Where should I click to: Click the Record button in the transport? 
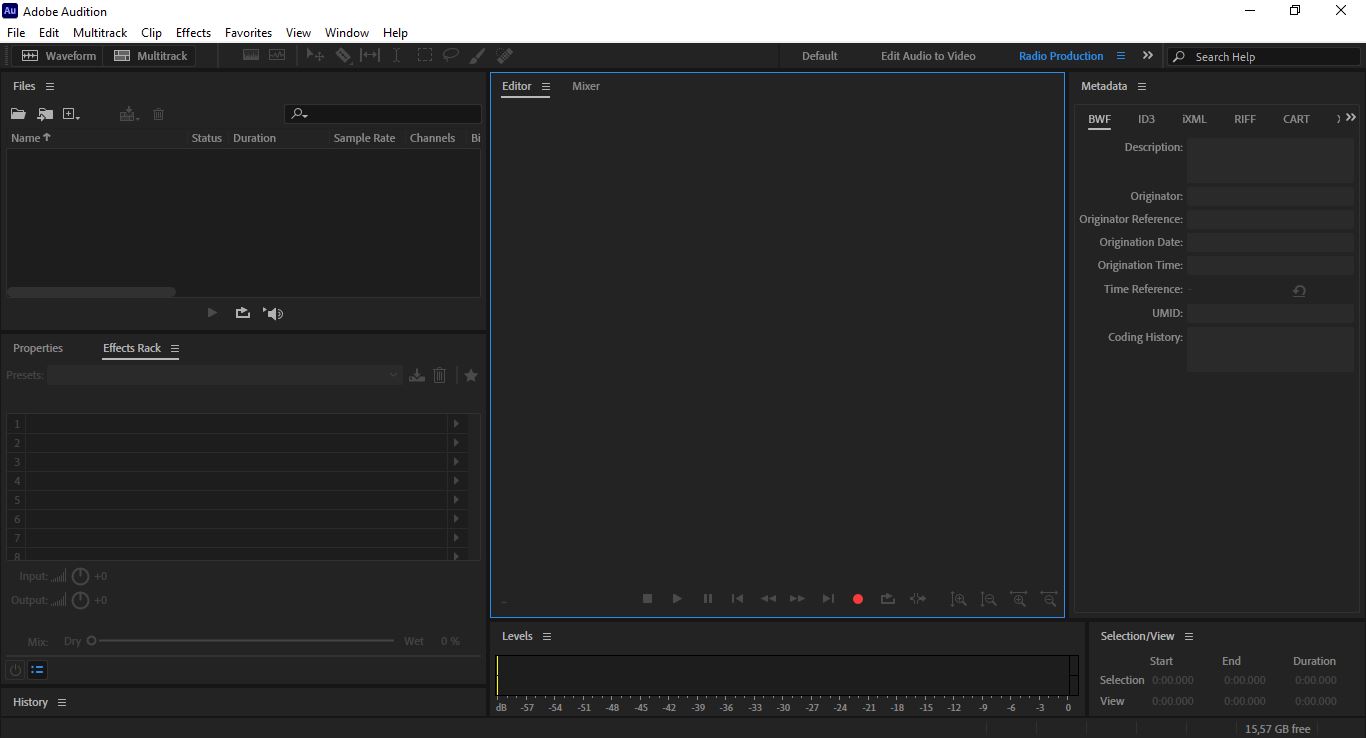click(x=857, y=599)
